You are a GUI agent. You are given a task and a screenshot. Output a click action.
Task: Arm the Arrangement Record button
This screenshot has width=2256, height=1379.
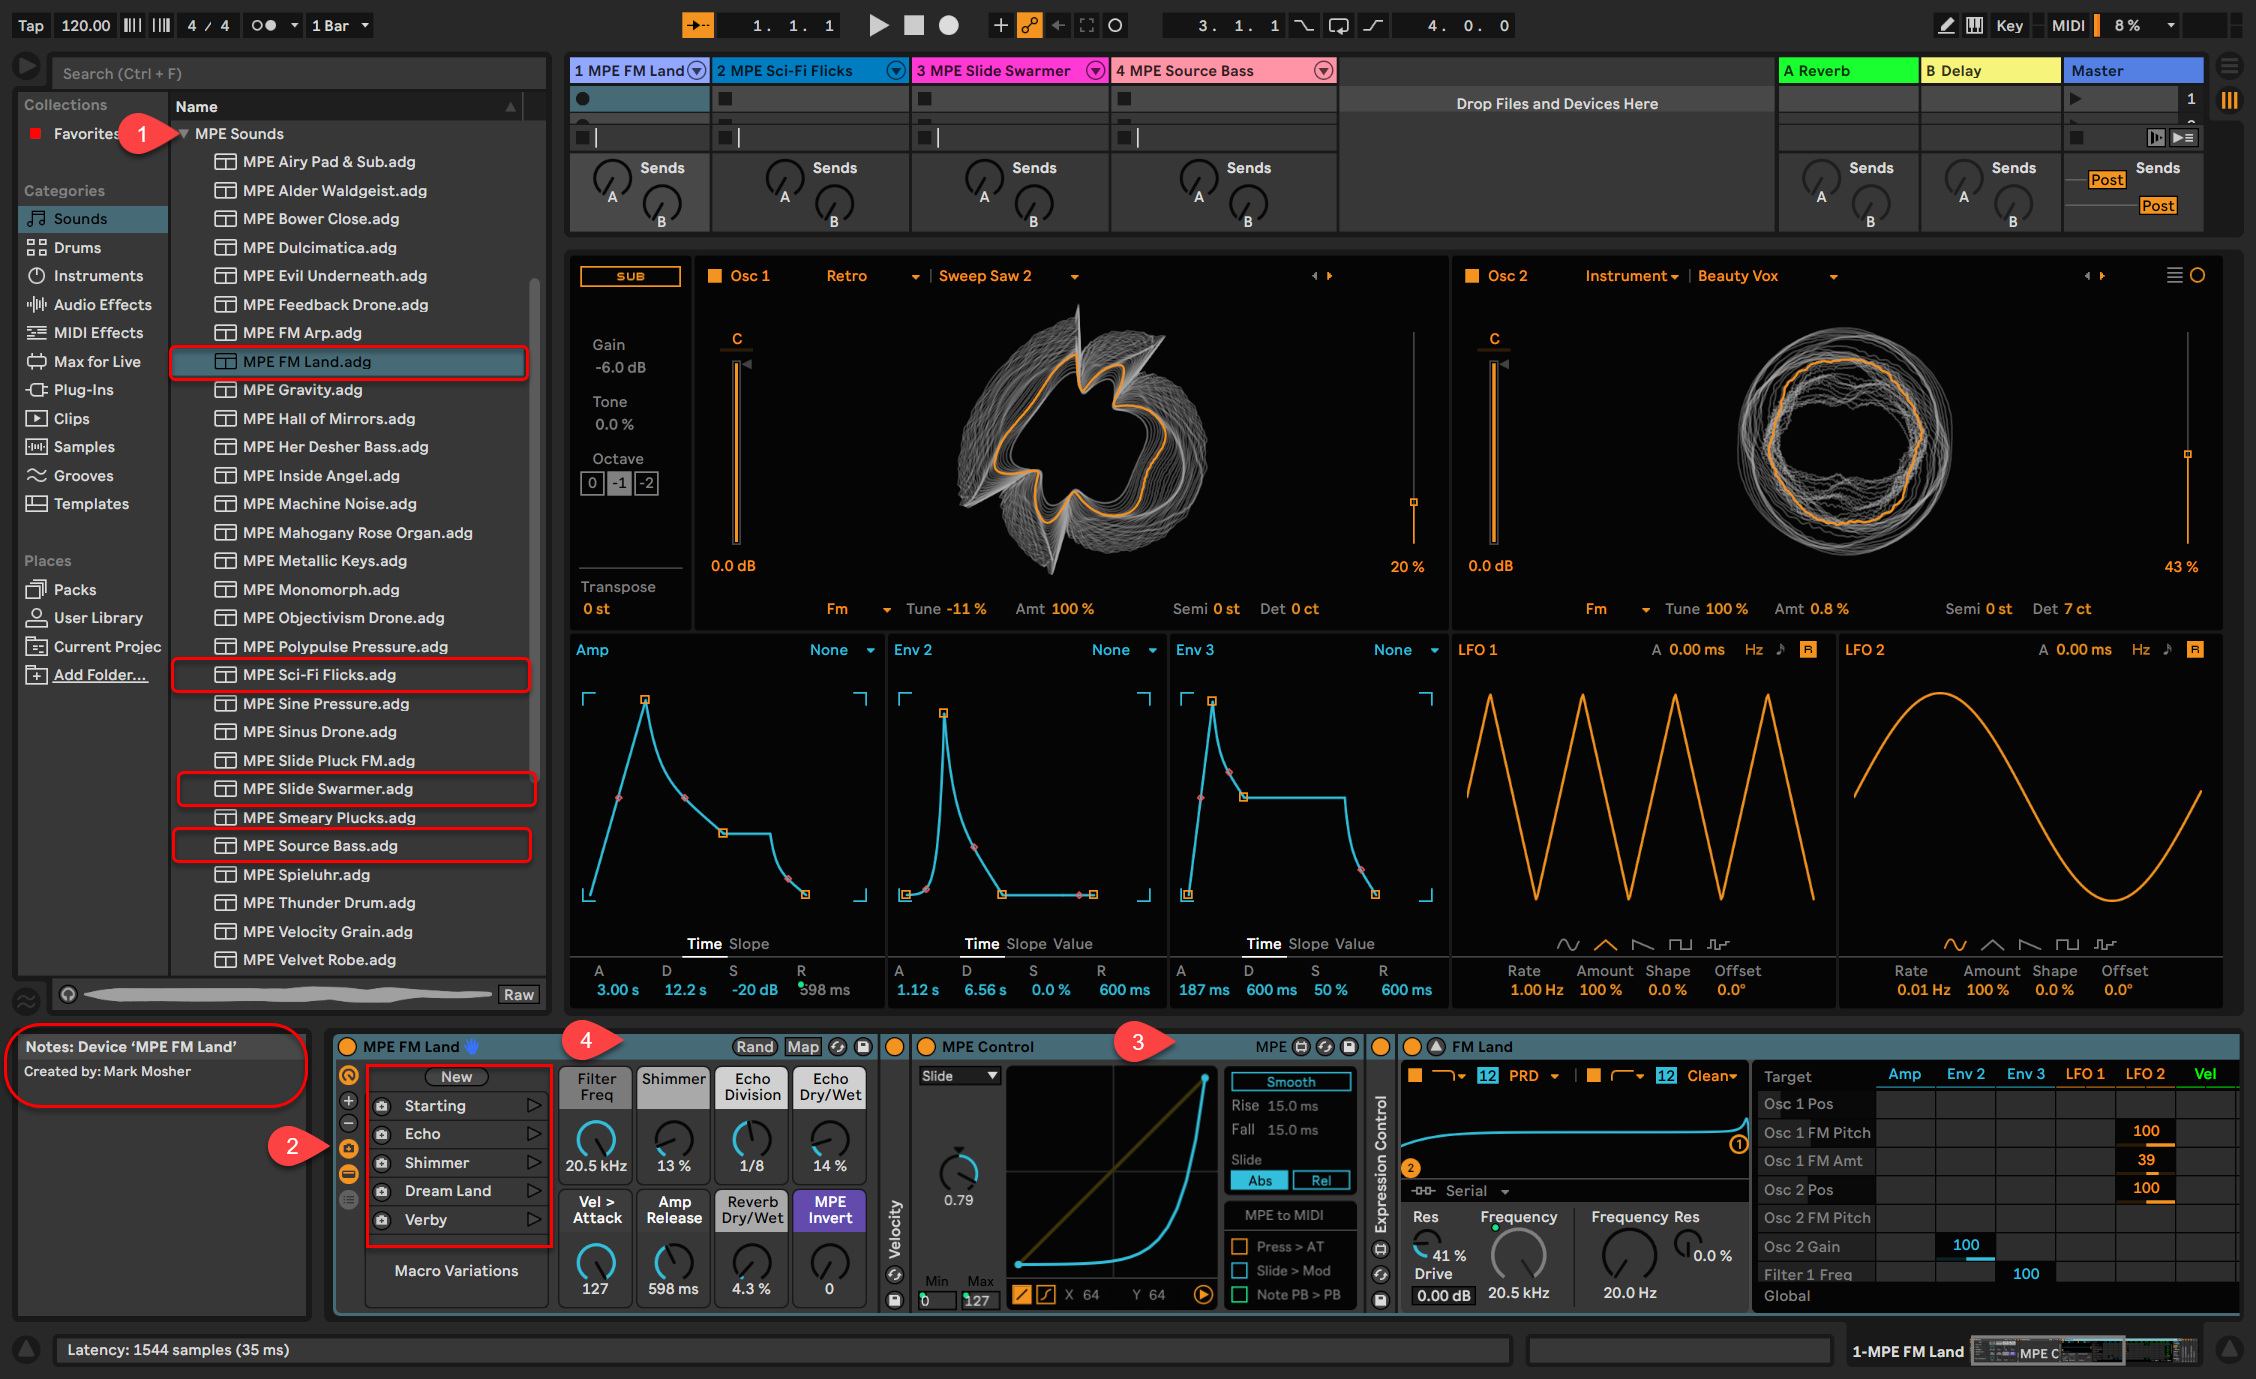(949, 25)
